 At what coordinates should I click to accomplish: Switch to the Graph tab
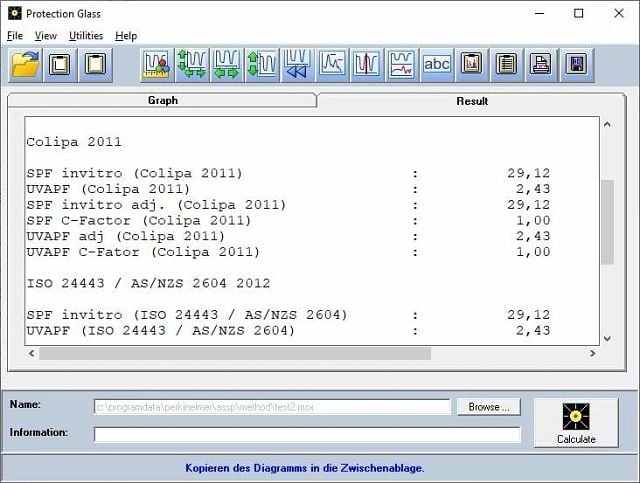[162, 100]
